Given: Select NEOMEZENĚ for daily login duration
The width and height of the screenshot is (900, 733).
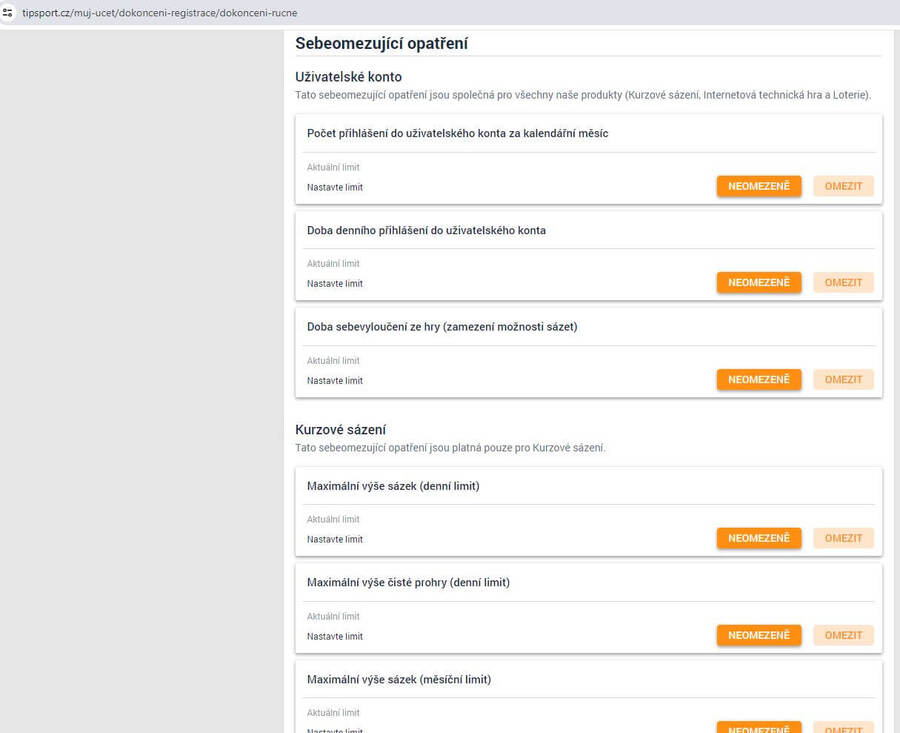Looking at the screenshot, I should tap(759, 282).
